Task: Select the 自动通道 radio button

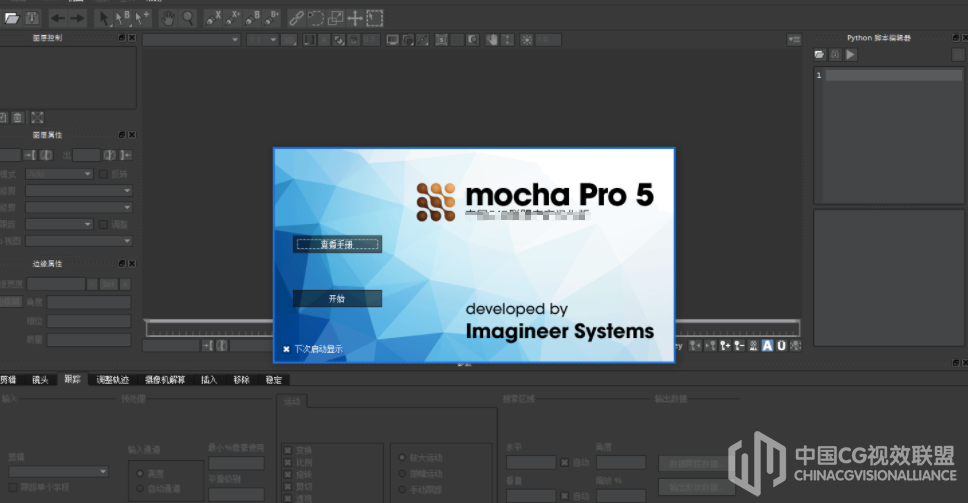Action: tap(140, 488)
